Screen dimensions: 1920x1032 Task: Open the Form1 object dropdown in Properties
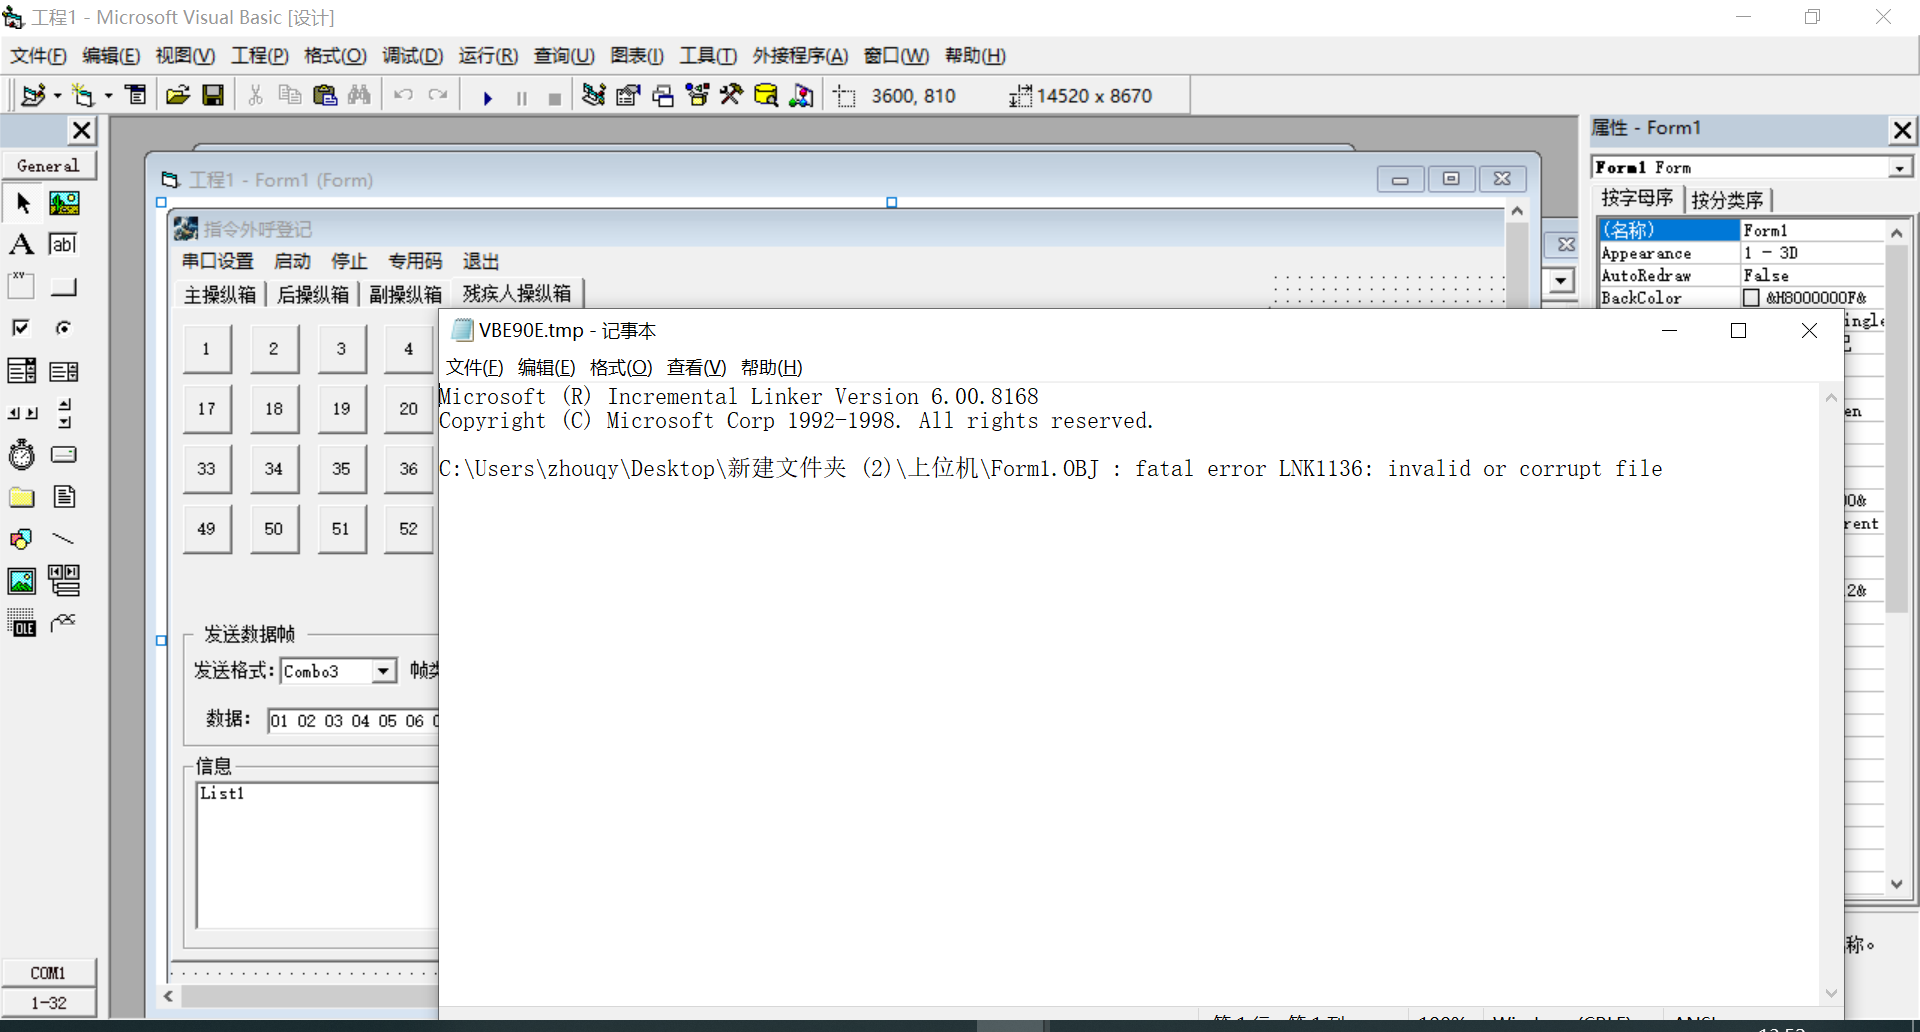(x=1899, y=168)
